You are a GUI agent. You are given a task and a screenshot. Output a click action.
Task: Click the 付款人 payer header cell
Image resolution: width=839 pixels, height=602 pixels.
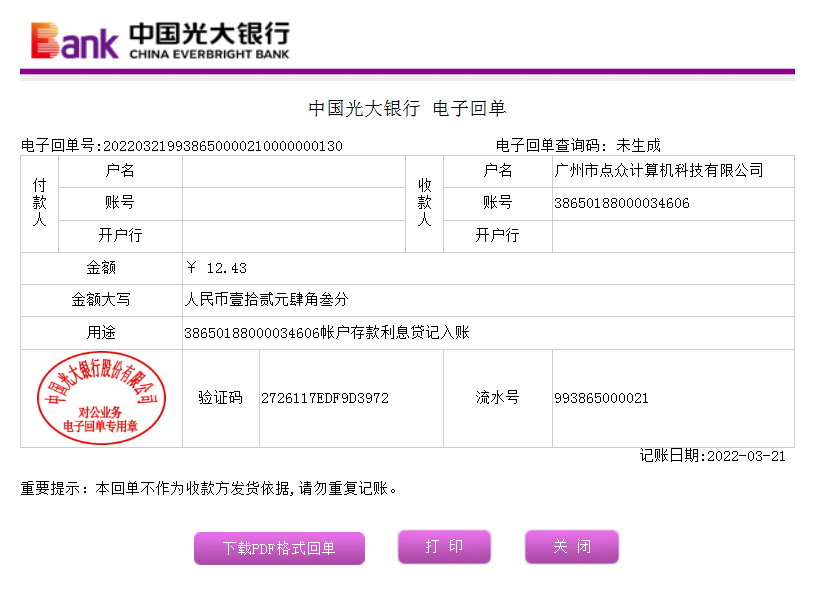tap(40, 203)
